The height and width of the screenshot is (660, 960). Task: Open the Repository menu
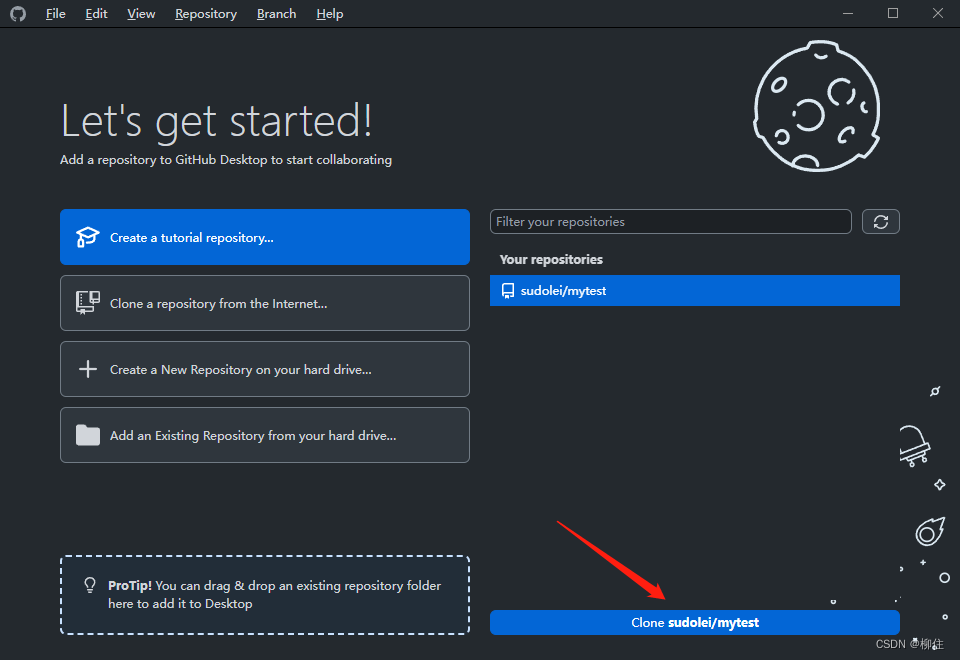[206, 13]
